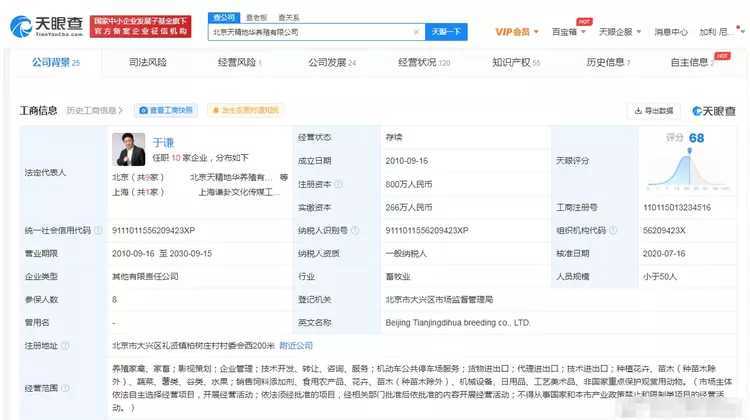Viewport: 750px width, 420px height.
Task: Click the 导出数据 button
Action: tap(653, 111)
